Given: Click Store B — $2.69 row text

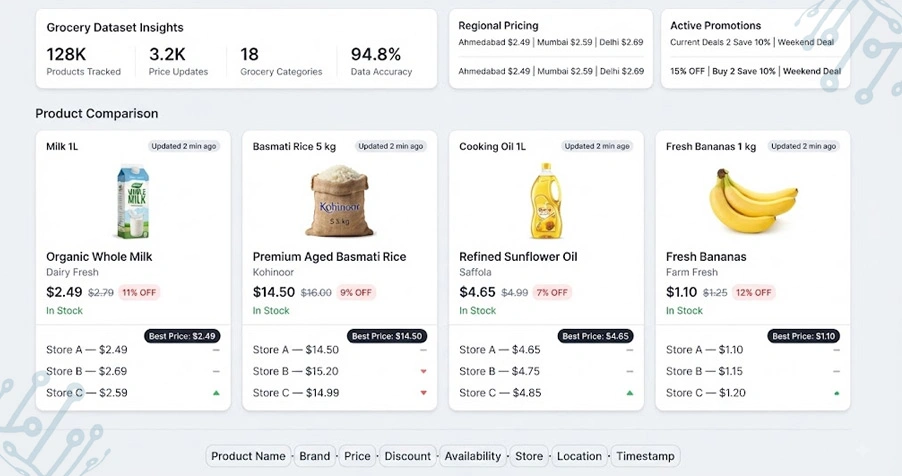Looking at the screenshot, I should point(86,371).
